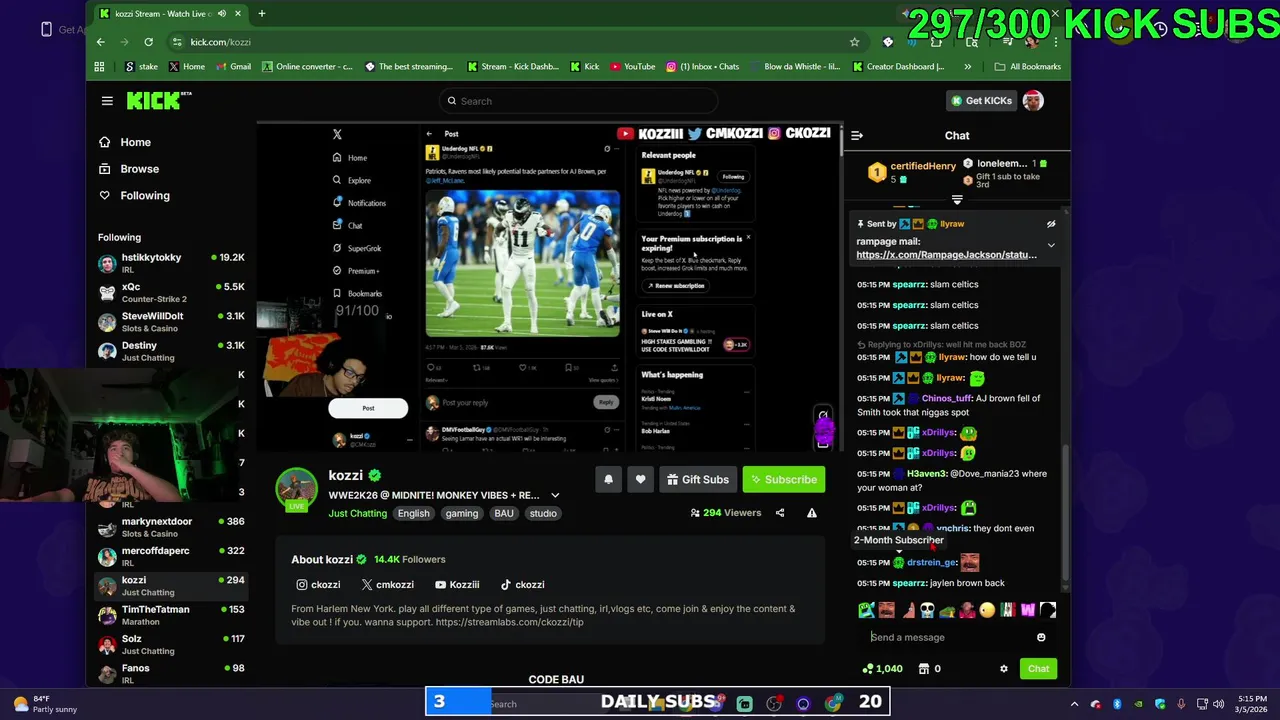Viewport: 1280px width, 720px height.
Task: Close the kozzi Stream browser tab
Action: pos(238,14)
